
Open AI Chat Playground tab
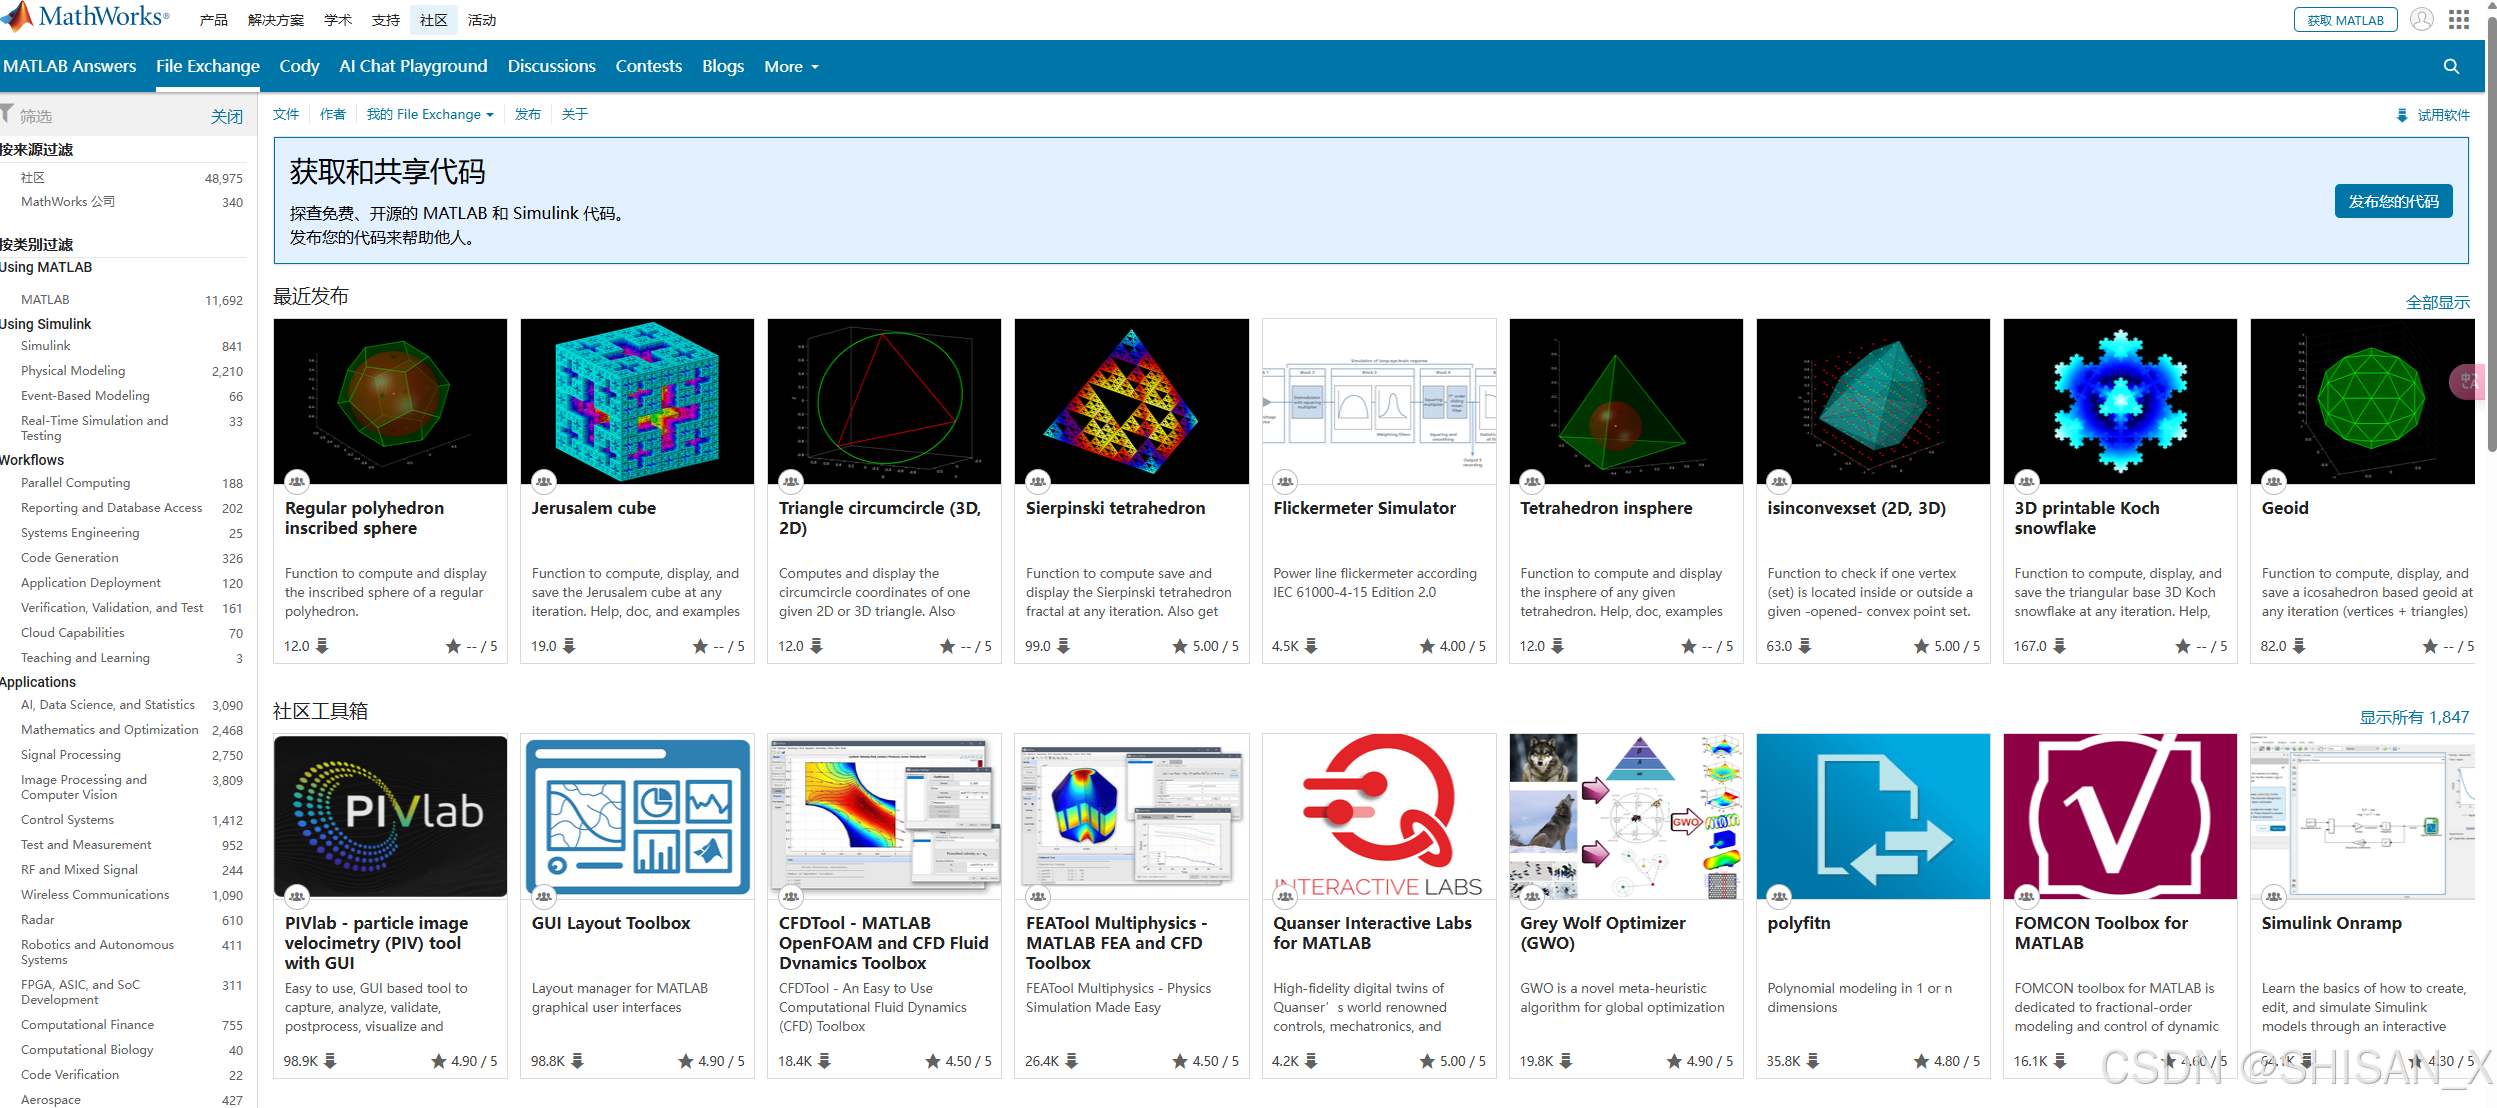pos(413,66)
